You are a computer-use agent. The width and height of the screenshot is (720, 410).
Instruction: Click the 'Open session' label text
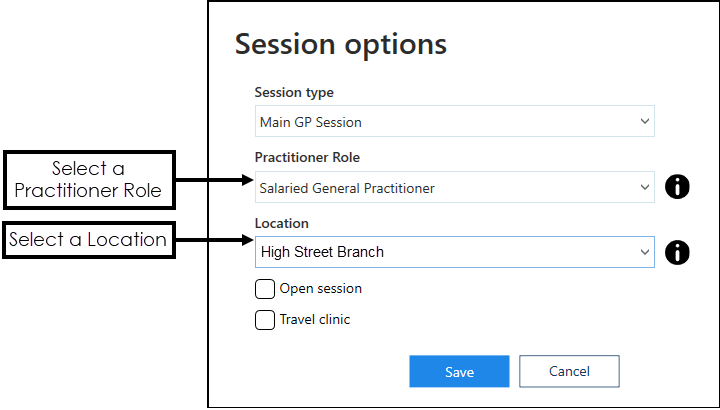pos(320,289)
